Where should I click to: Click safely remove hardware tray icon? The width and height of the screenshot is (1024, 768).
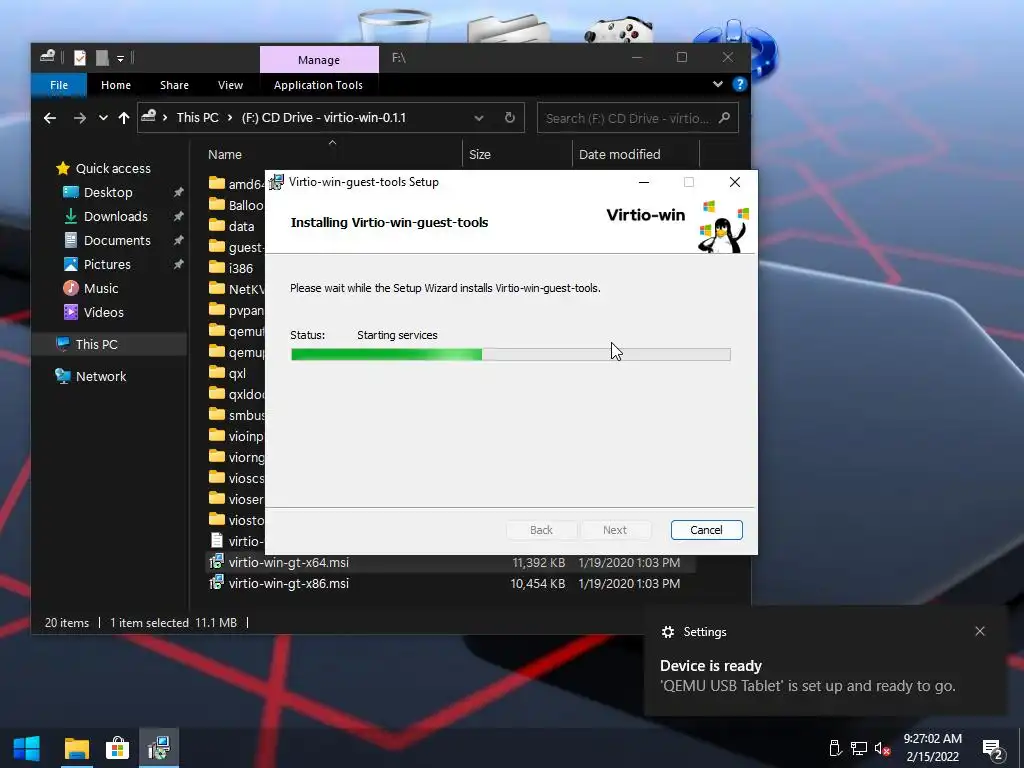click(835, 748)
